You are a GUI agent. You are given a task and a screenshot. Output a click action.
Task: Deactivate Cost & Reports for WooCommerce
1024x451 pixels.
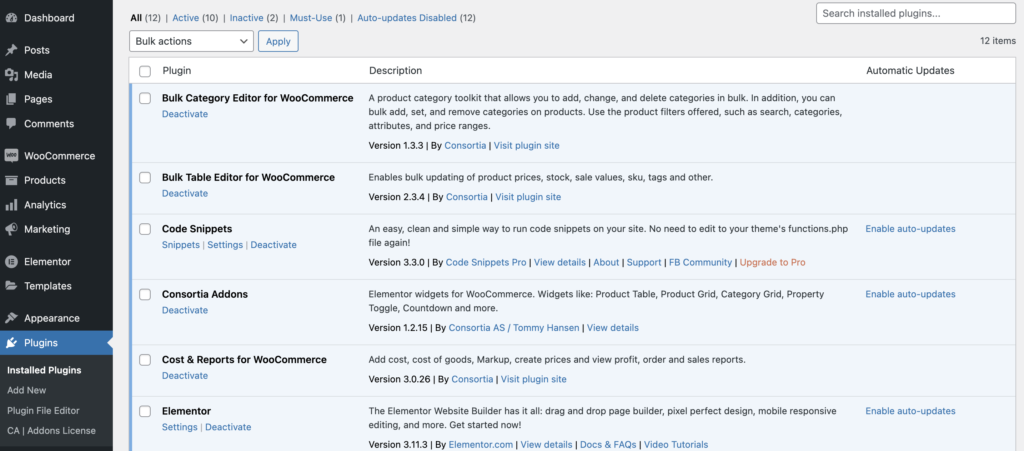(x=185, y=375)
